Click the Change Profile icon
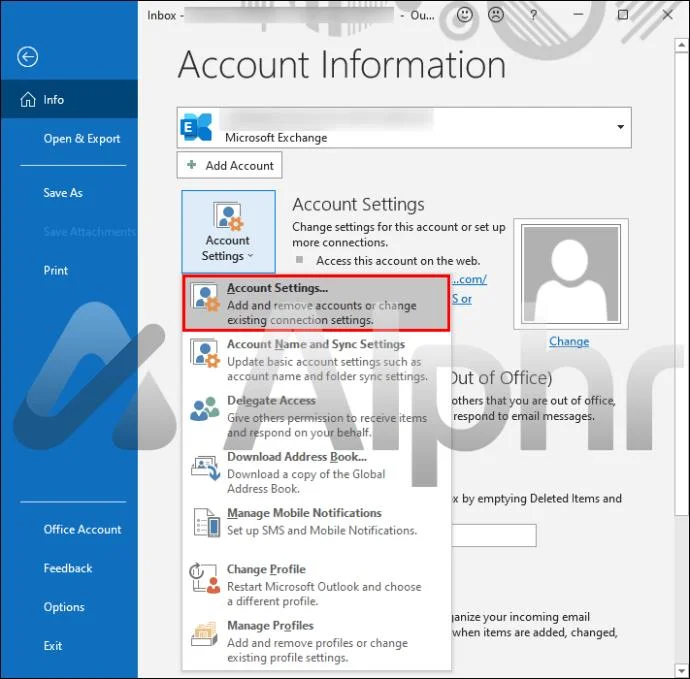This screenshot has width=690, height=679. (205, 578)
